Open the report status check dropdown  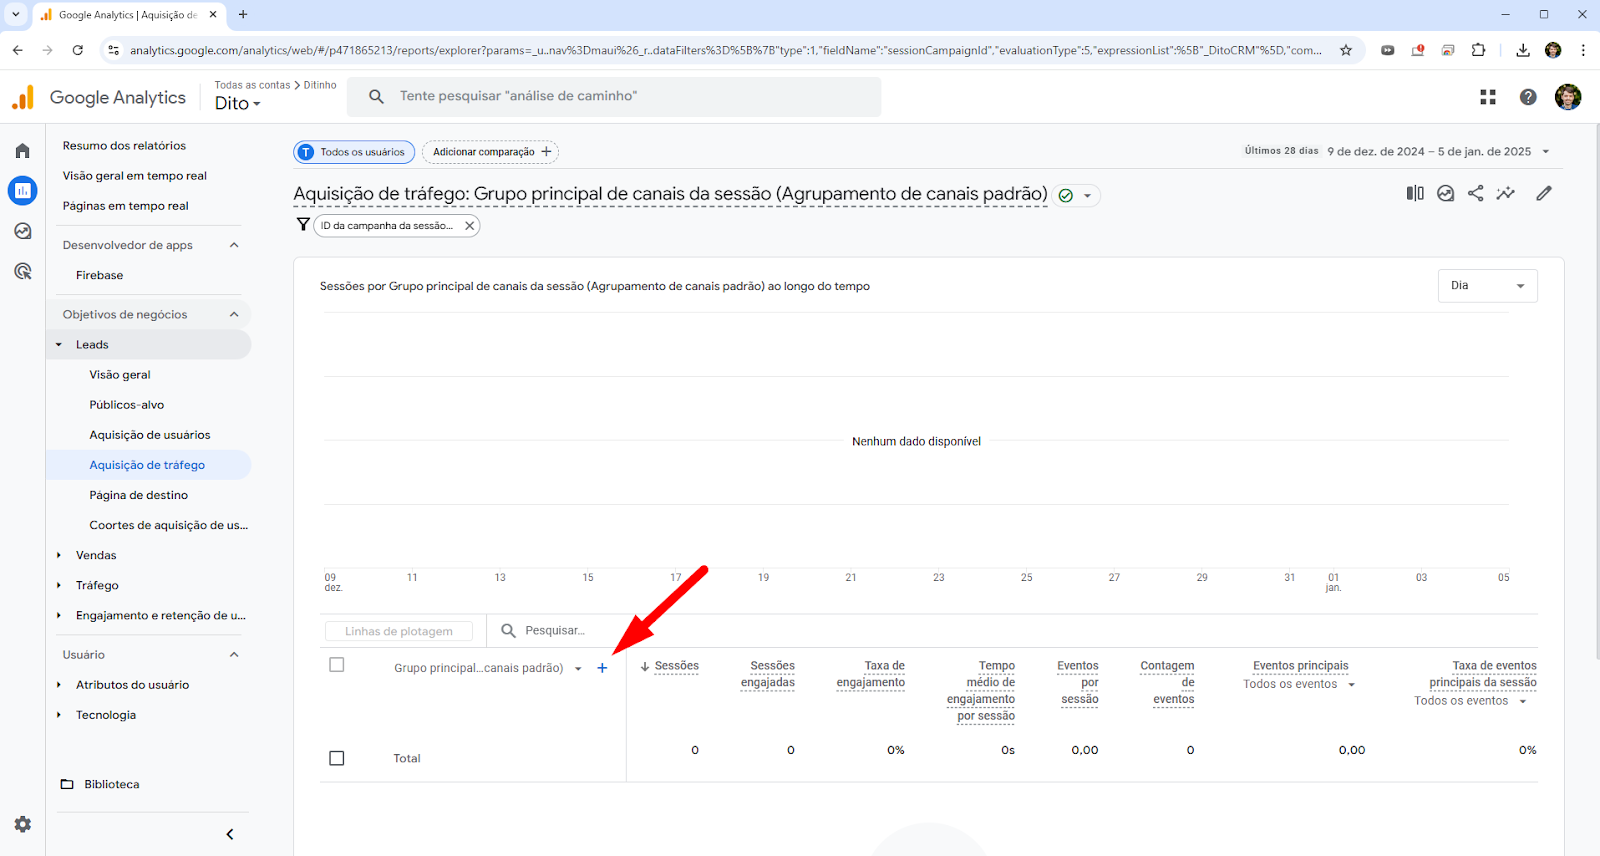click(x=1076, y=196)
